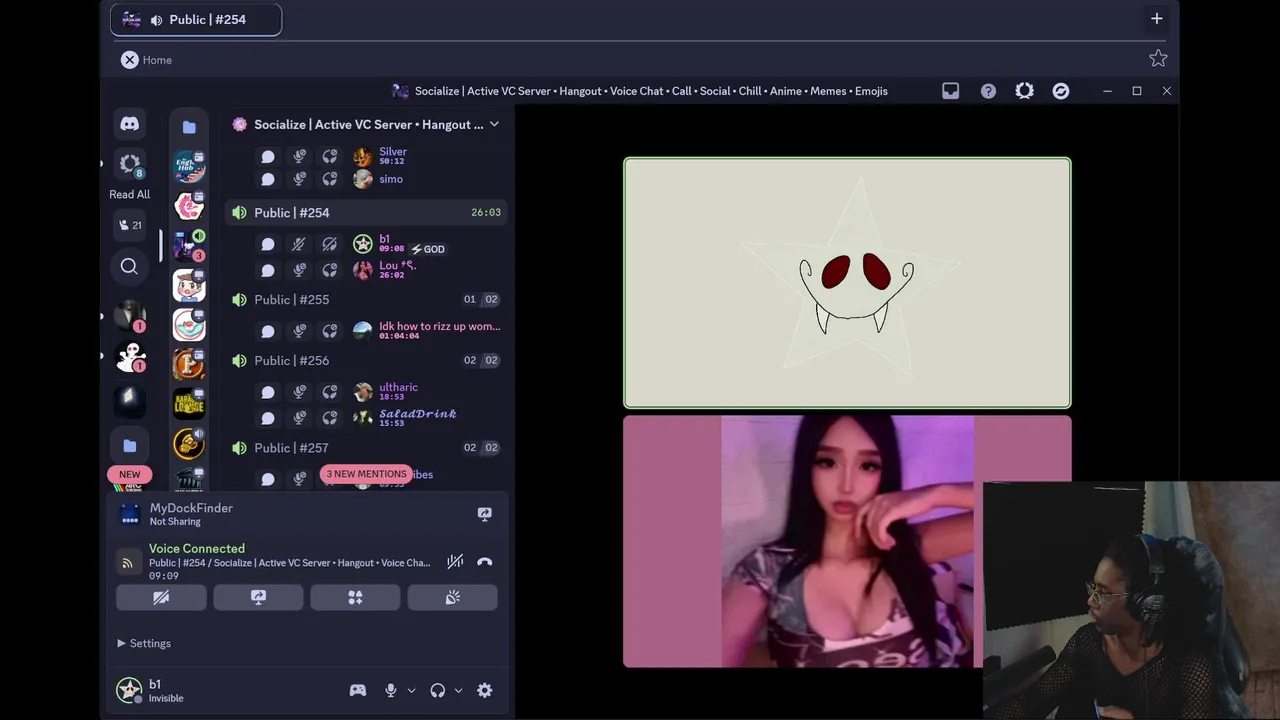
Task: Open the soundboard button
Action: click(452, 597)
